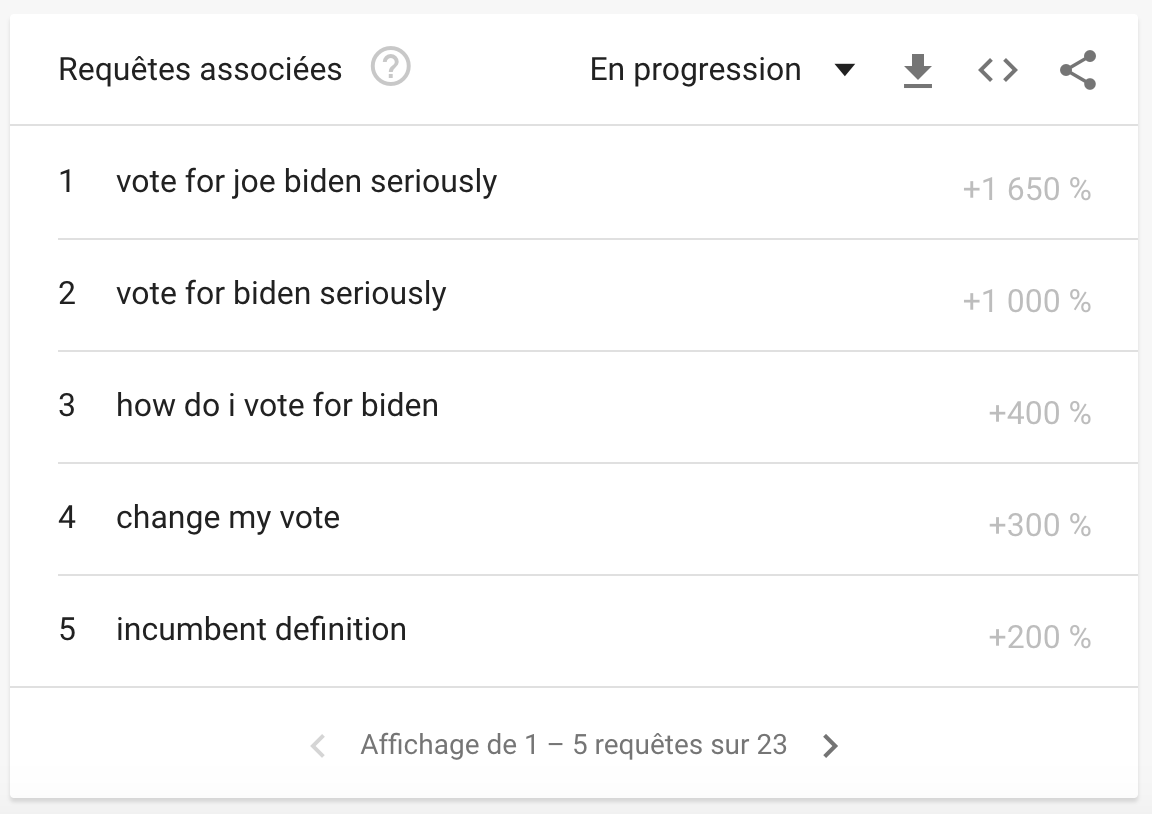Go to the previous page of queries

tap(318, 746)
